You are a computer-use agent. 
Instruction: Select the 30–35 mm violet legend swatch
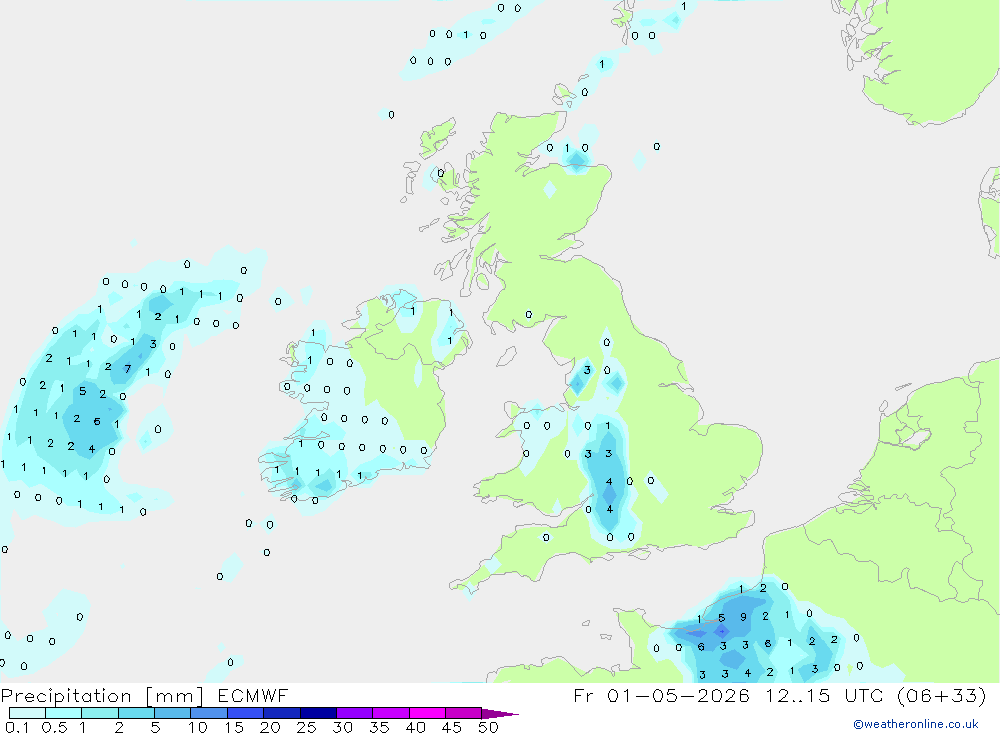[x=355, y=713]
